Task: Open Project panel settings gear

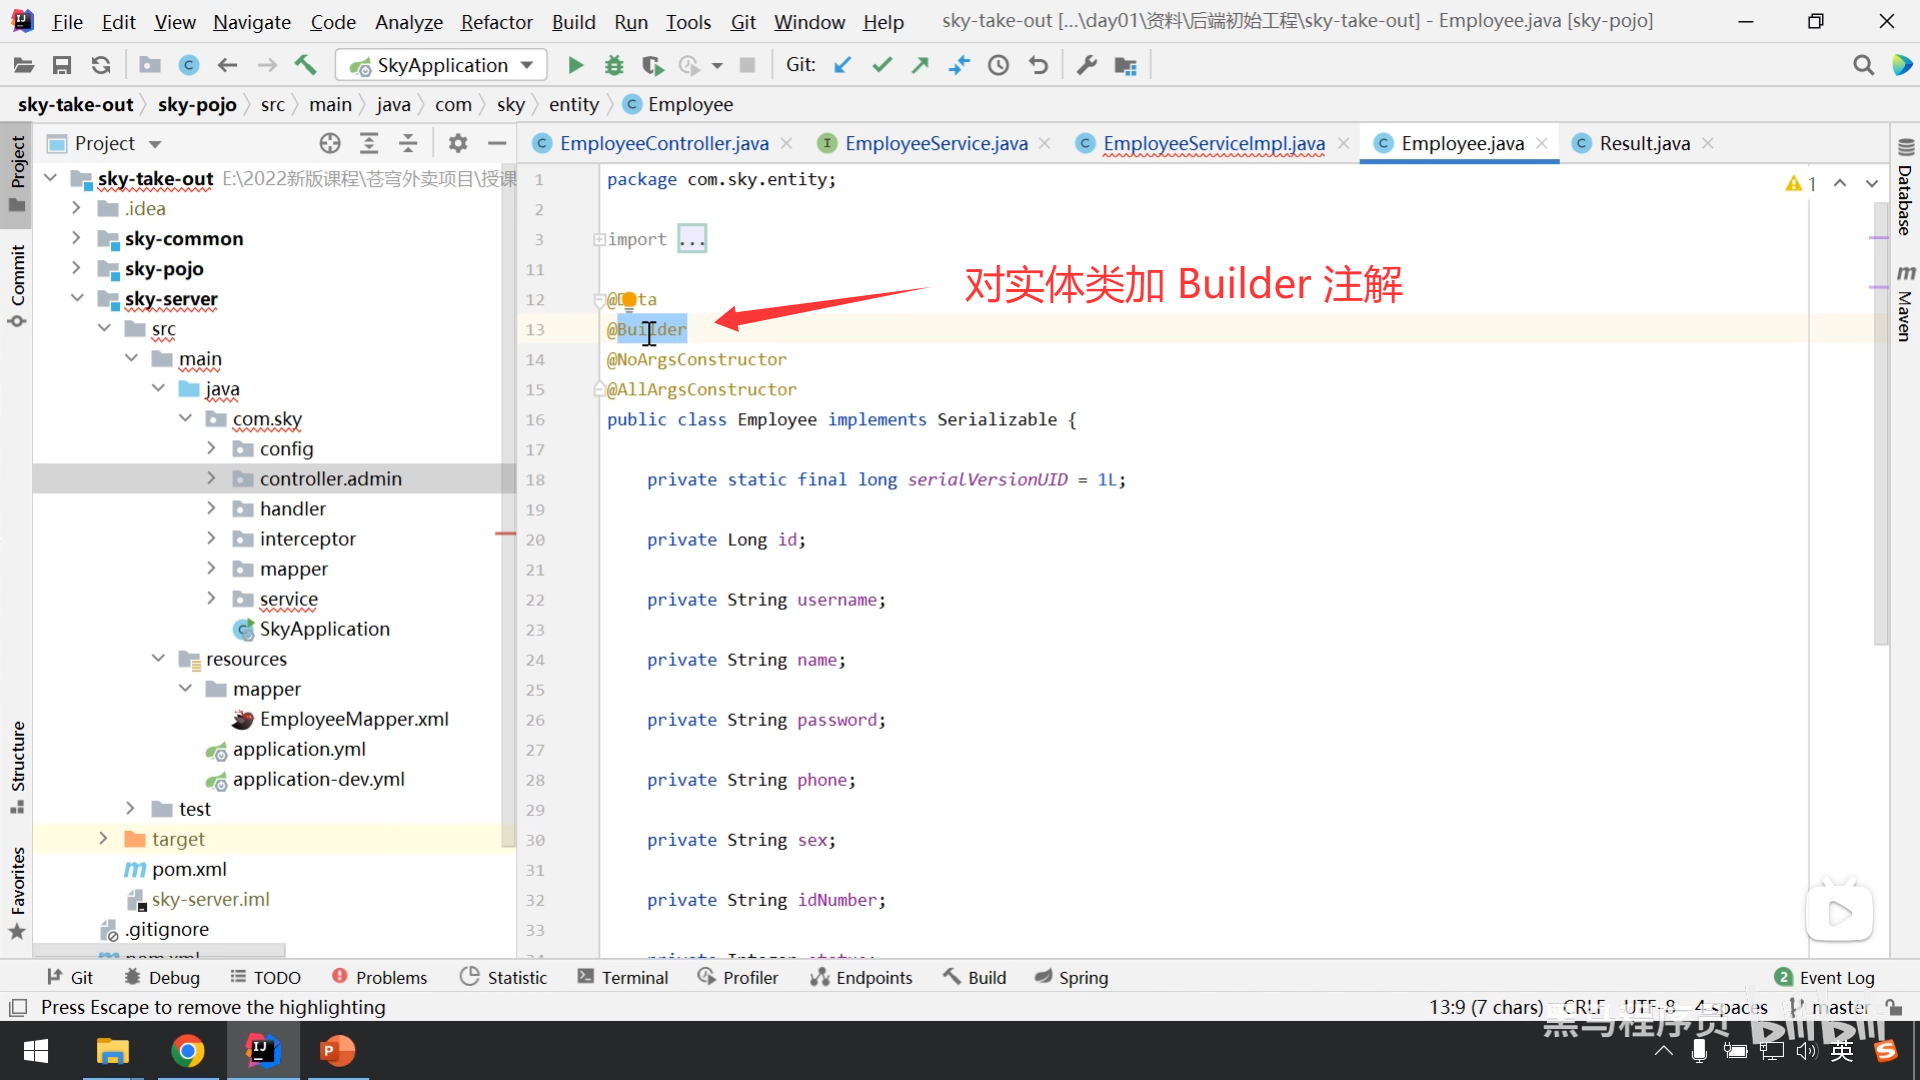Action: click(458, 143)
